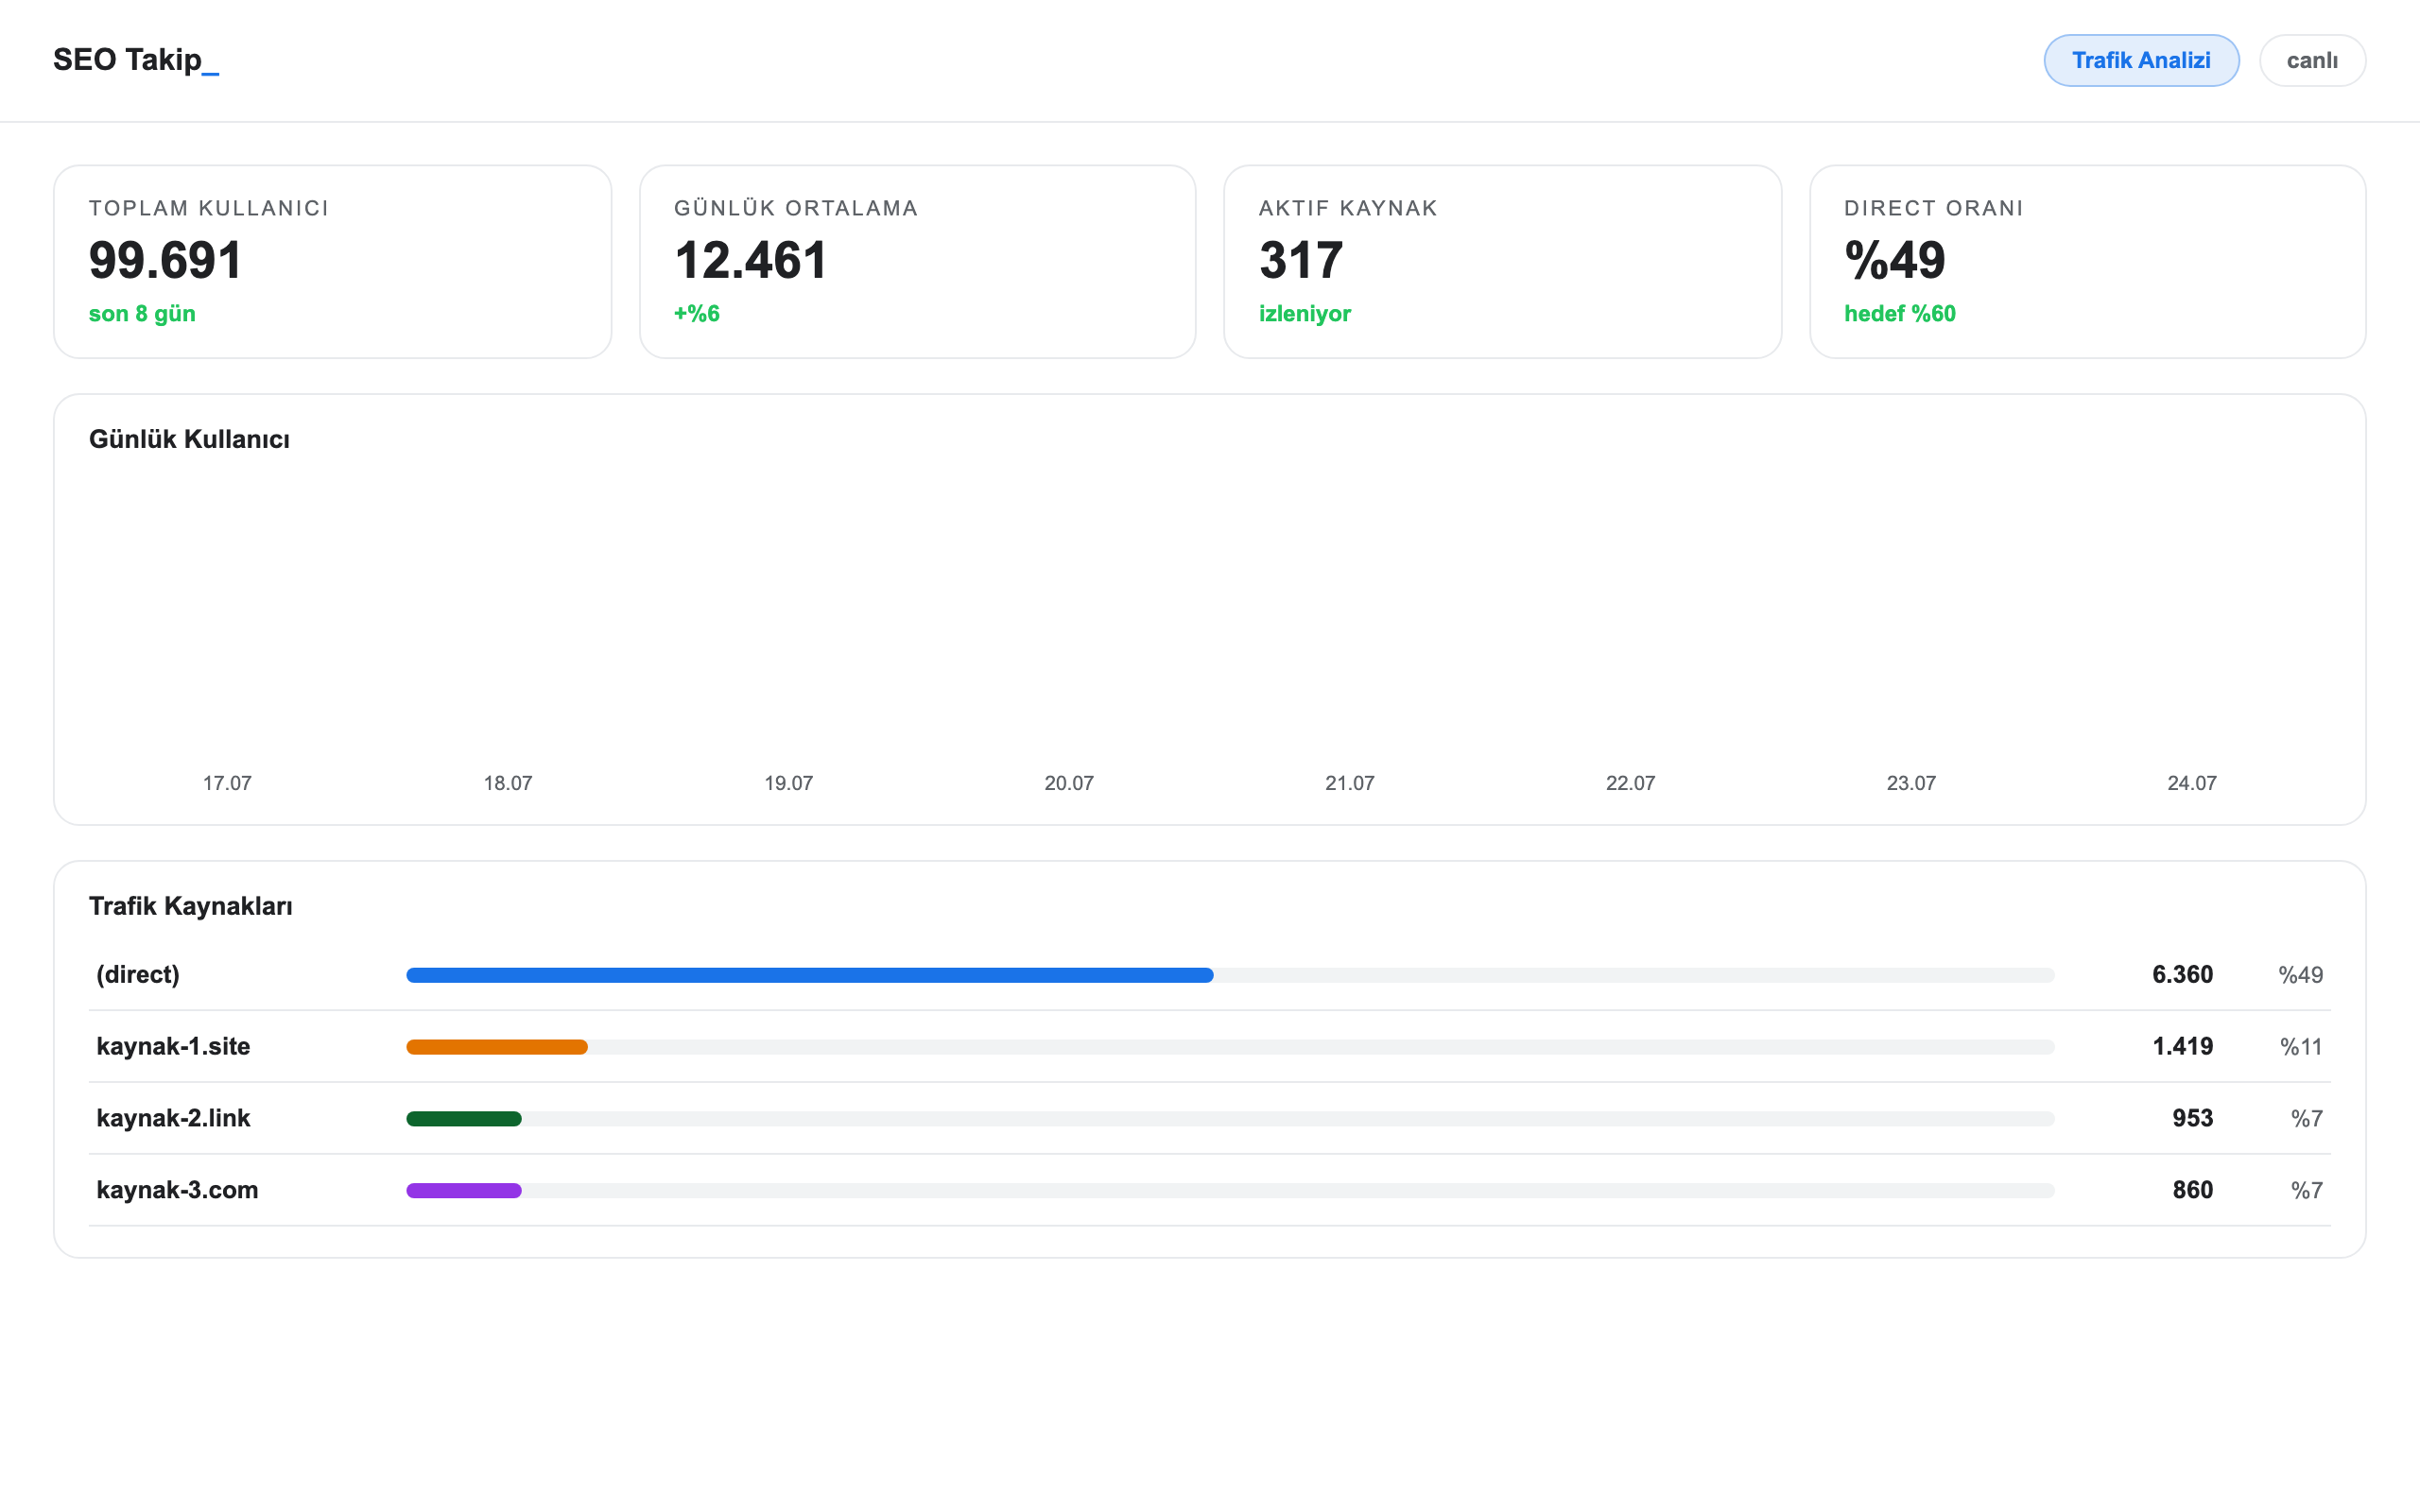
Task: Click the canlı status pill
Action: pos(2312,60)
